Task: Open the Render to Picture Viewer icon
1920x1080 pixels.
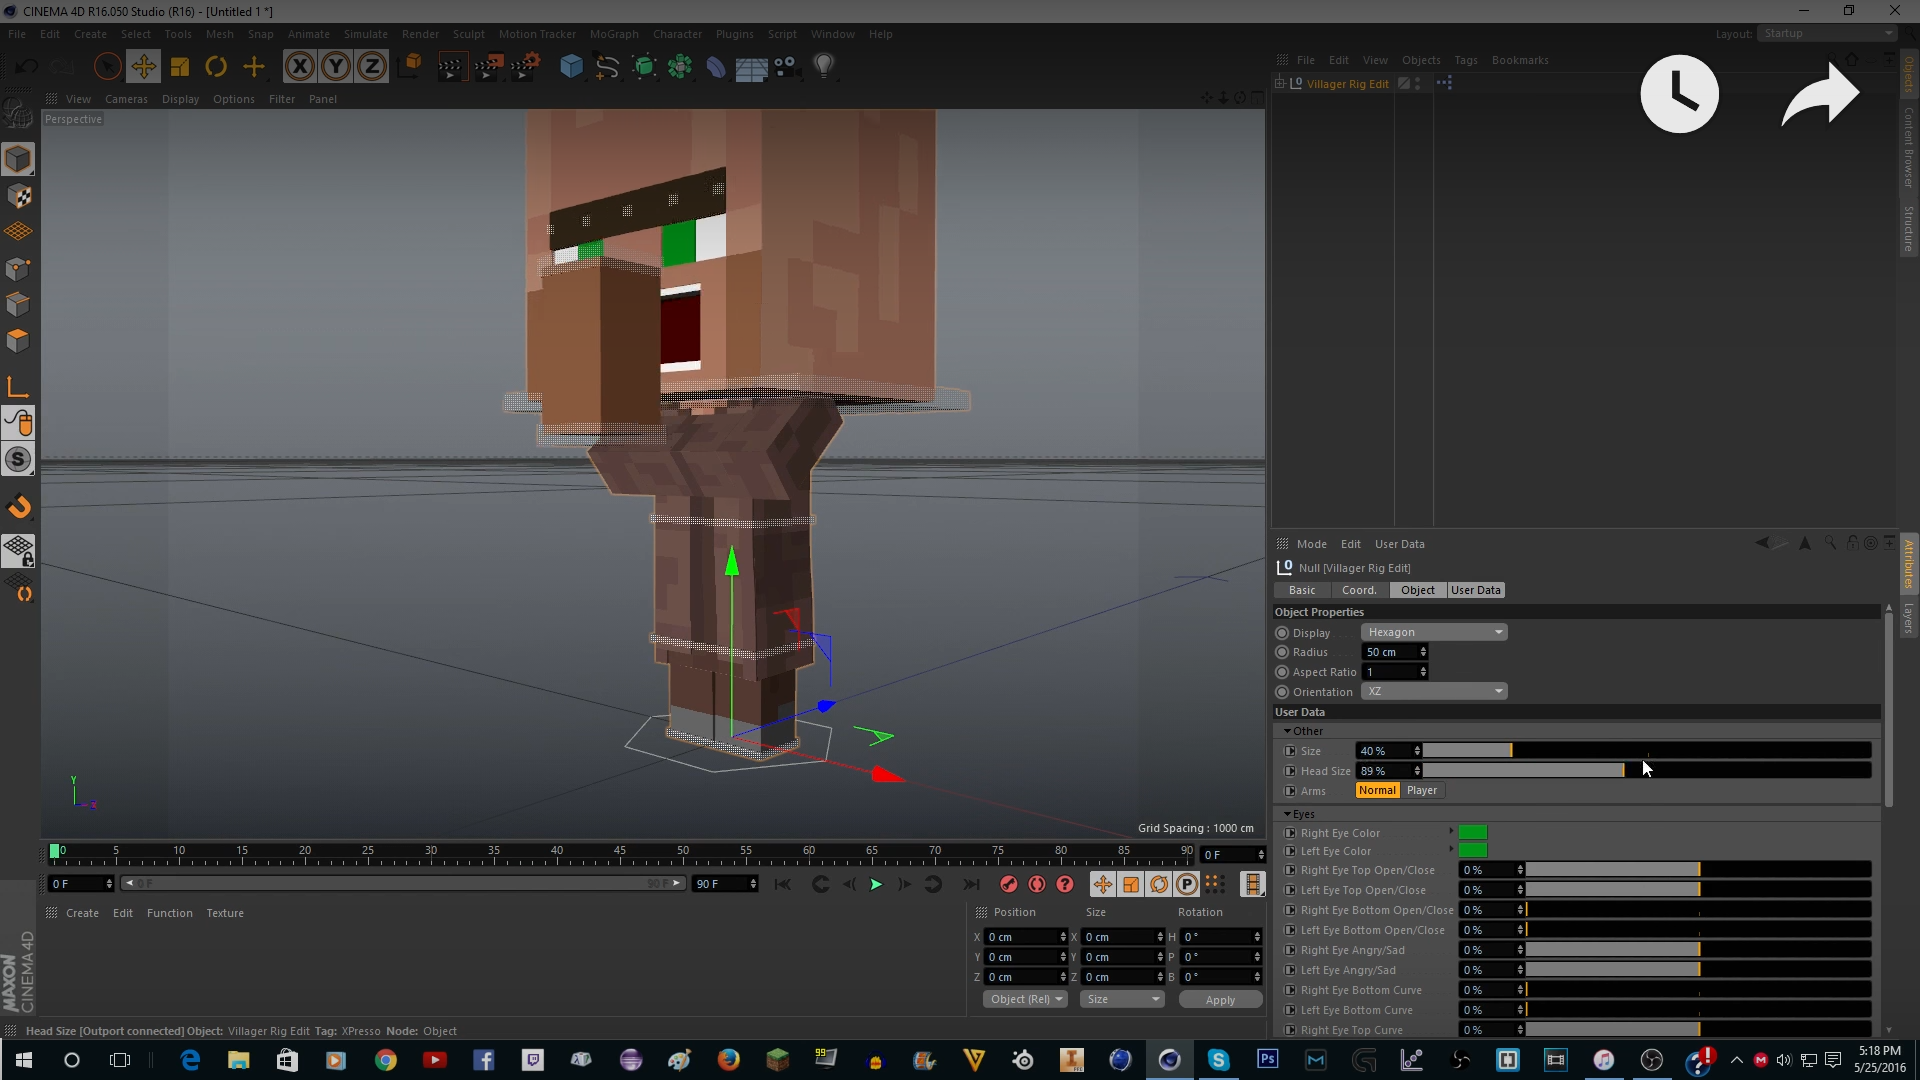Action: pyautogui.click(x=488, y=67)
